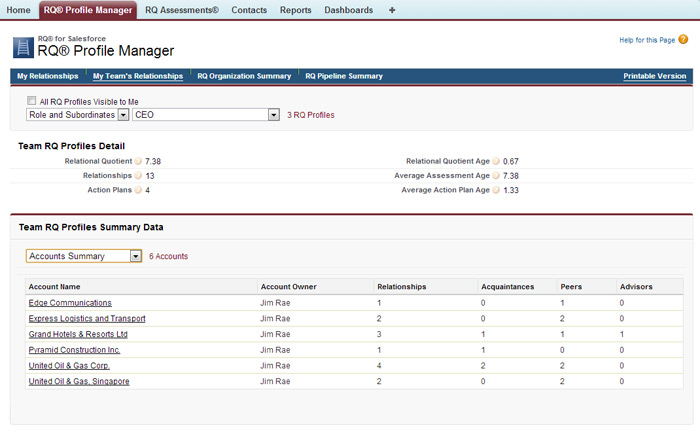
Task: Click the 6 Accounts count text
Action: (168, 256)
